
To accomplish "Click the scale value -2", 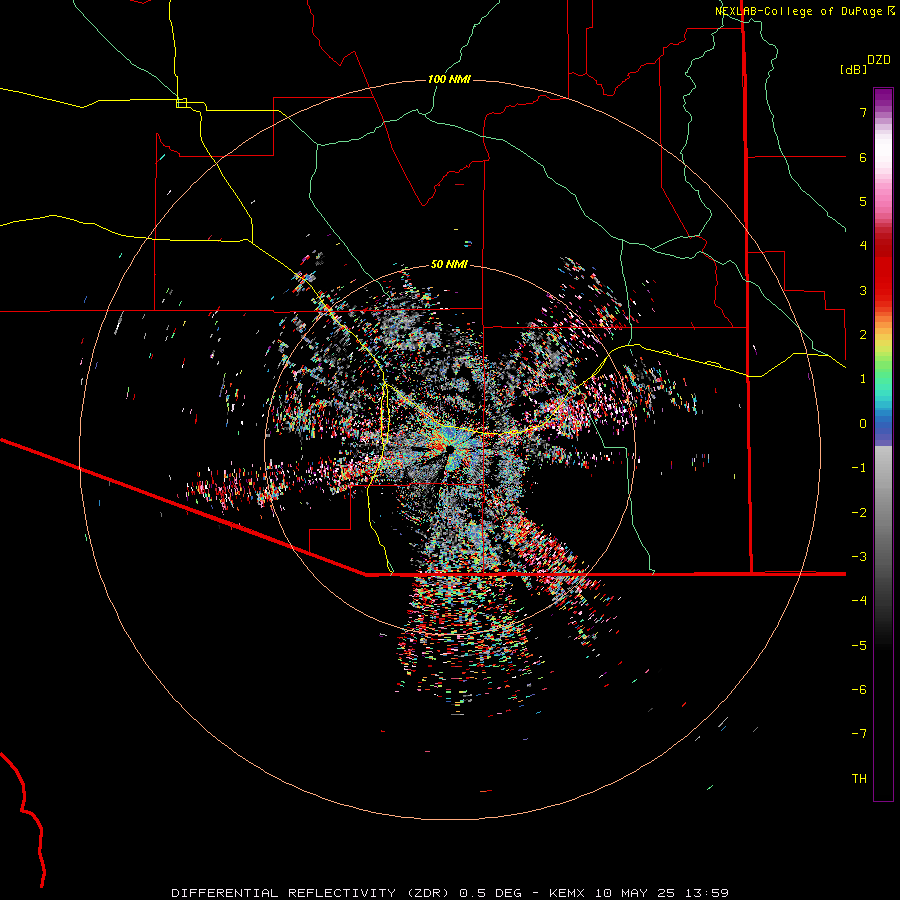I will [859, 513].
